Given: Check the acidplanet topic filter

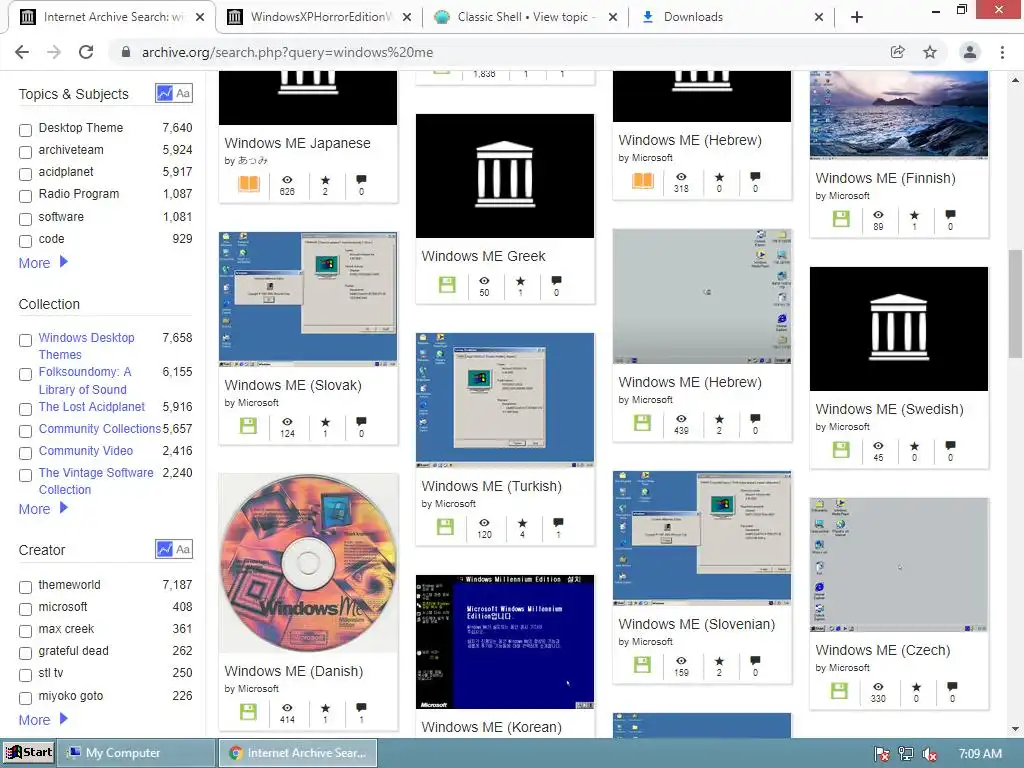Looking at the screenshot, I should click(x=25, y=174).
